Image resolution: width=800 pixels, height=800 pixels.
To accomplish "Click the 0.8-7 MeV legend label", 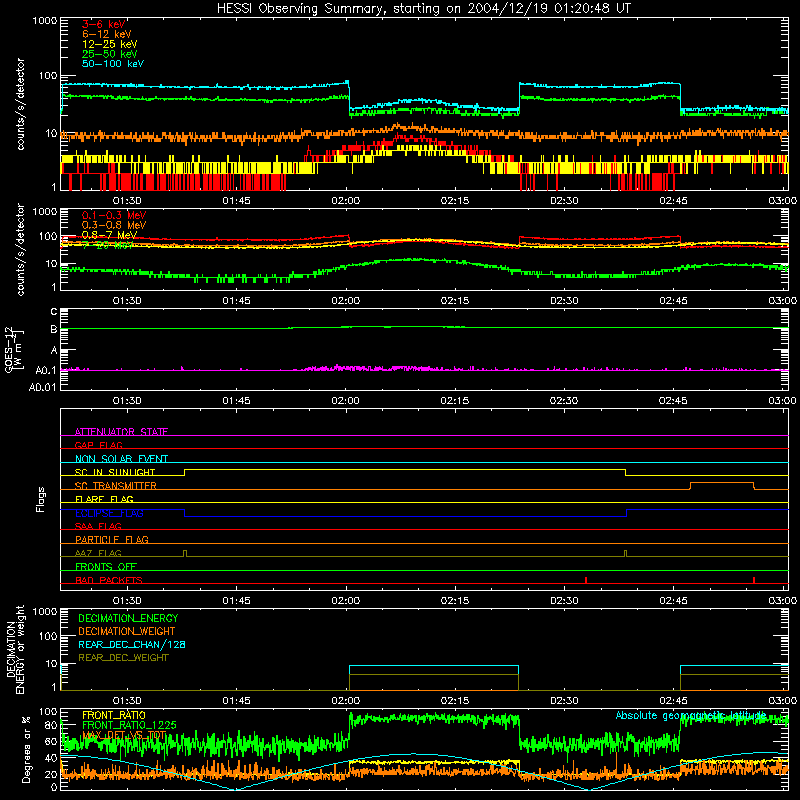I will pyautogui.click(x=109, y=235).
